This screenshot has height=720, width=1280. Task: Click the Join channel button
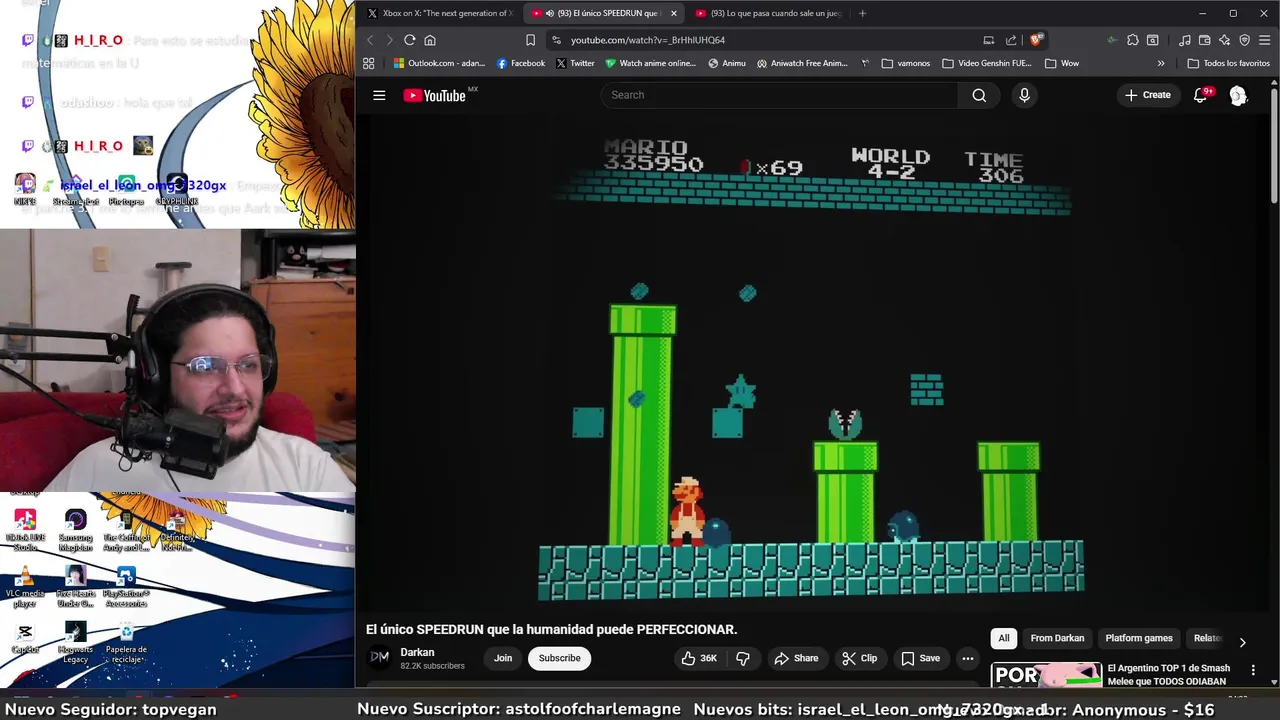pyautogui.click(x=503, y=658)
